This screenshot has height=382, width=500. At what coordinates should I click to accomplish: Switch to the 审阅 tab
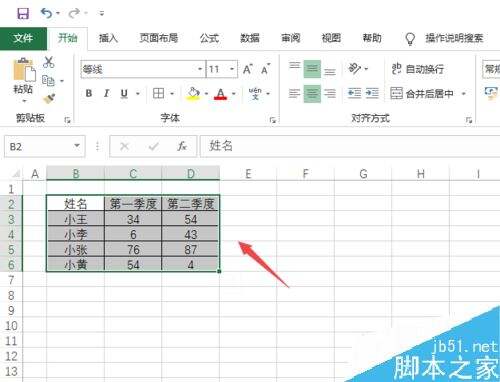coord(290,38)
